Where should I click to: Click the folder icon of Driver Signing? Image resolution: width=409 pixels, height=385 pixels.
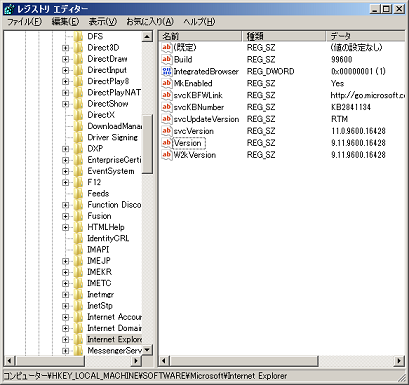(x=78, y=137)
